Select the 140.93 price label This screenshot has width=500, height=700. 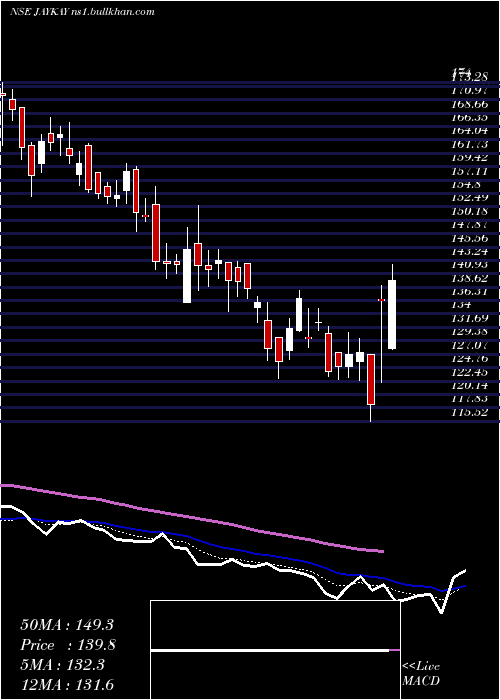pos(470,265)
